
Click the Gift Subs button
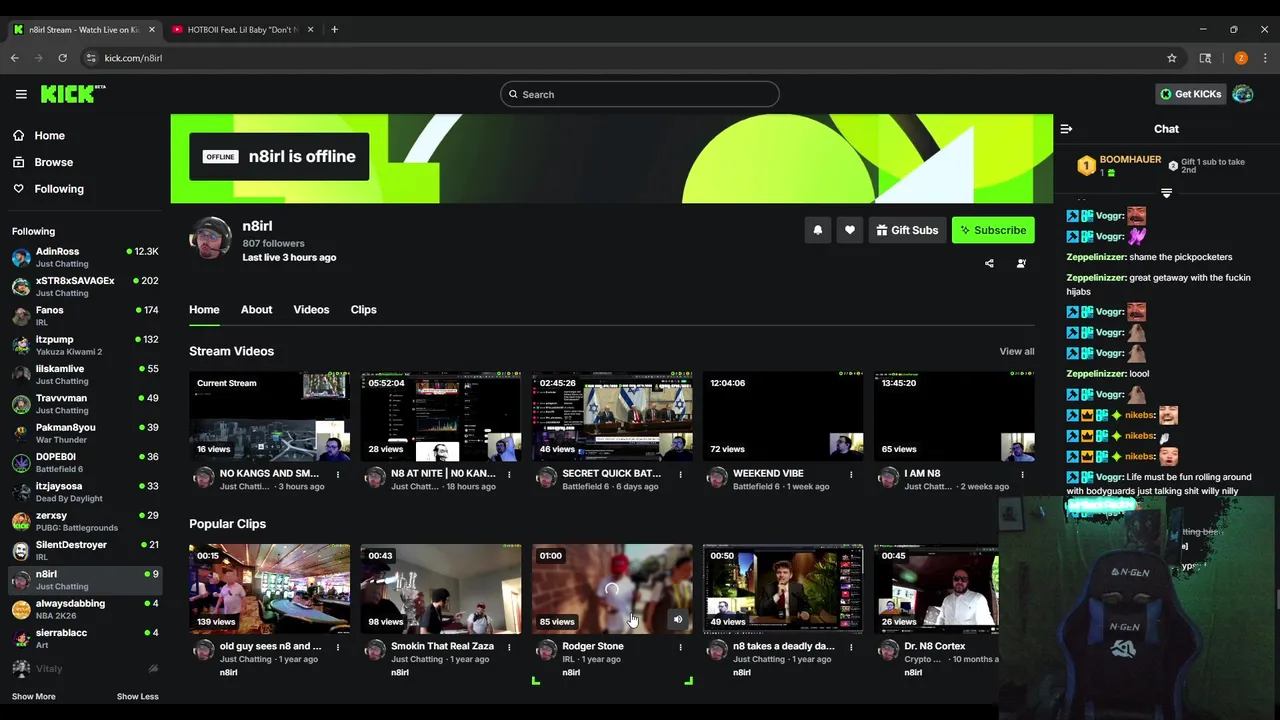click(907, 230)
